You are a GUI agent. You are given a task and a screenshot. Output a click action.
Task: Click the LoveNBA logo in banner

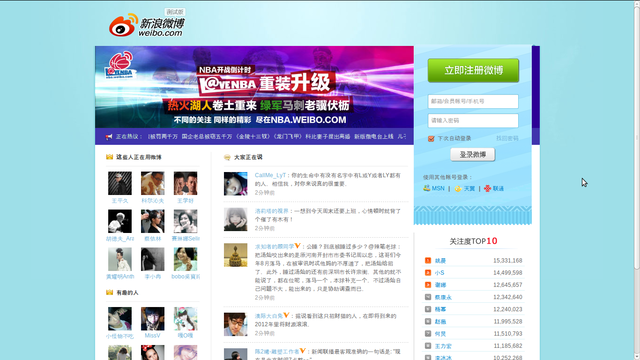coord(119,65)
